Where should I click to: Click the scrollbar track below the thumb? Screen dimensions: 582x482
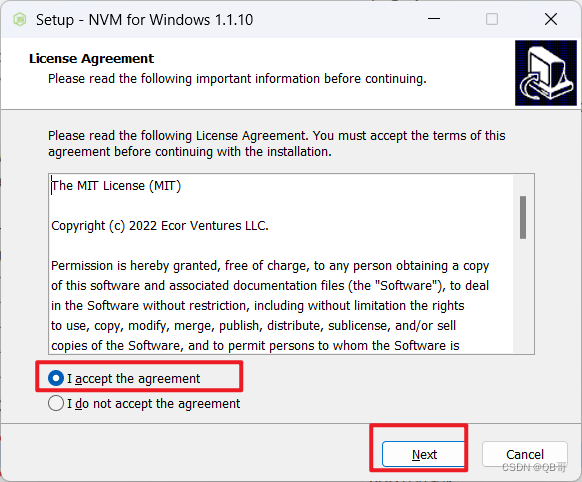coord(523,295)
